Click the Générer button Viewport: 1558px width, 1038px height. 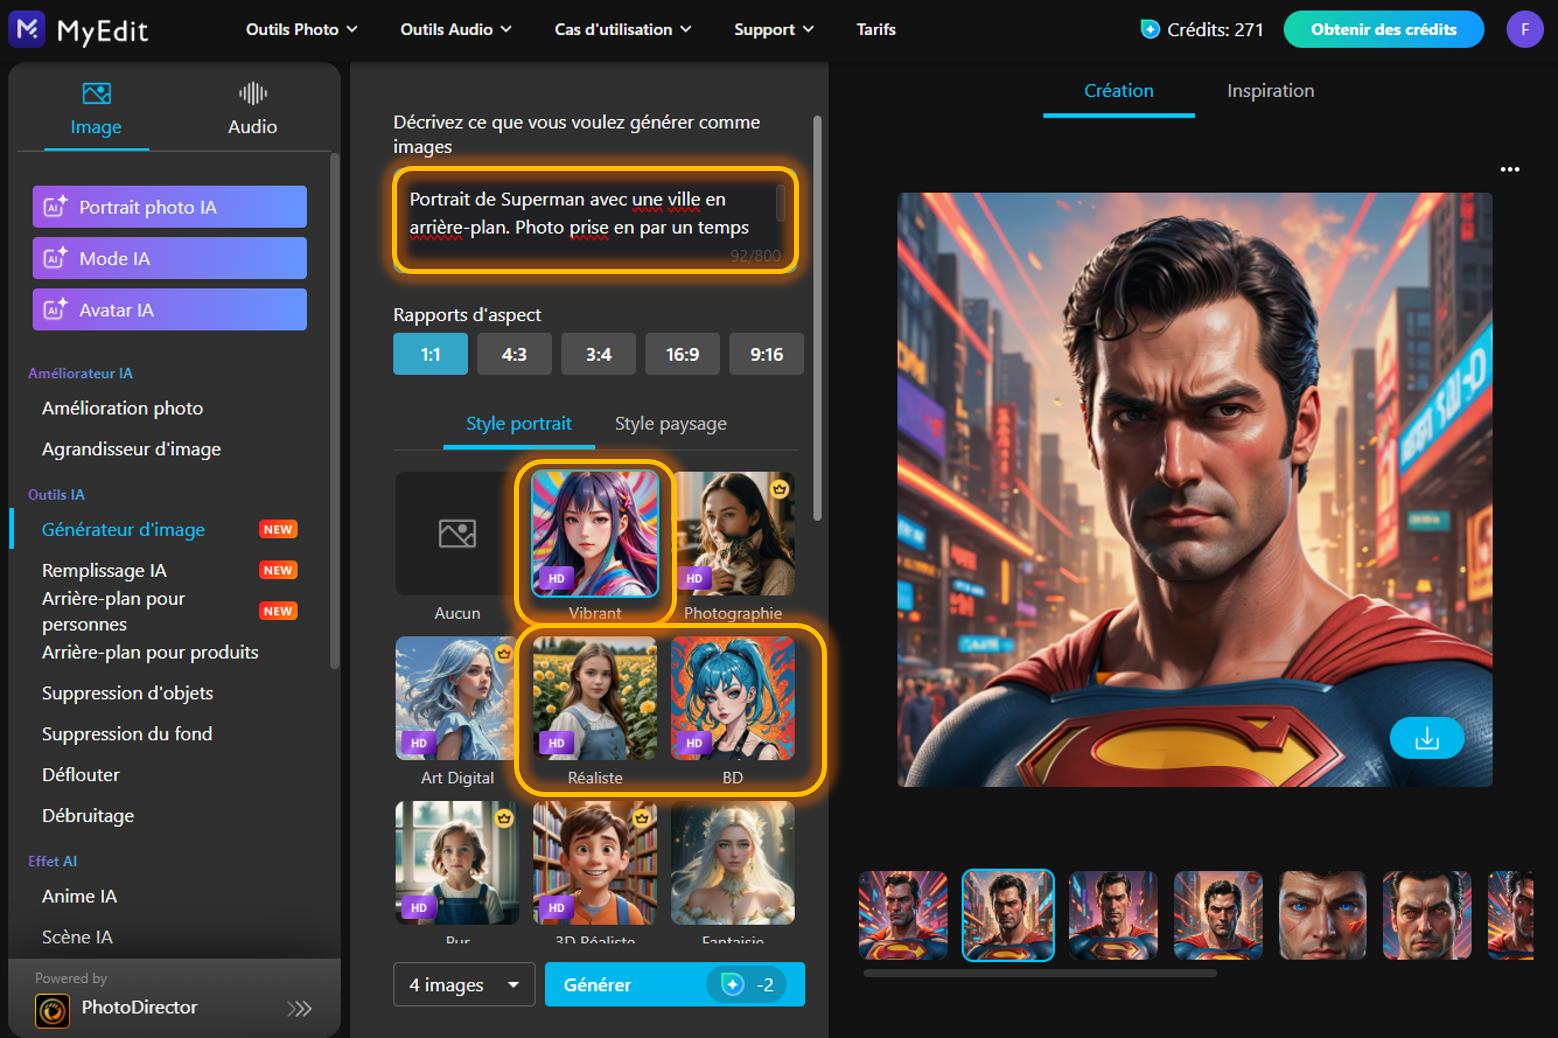pos(675,985)
